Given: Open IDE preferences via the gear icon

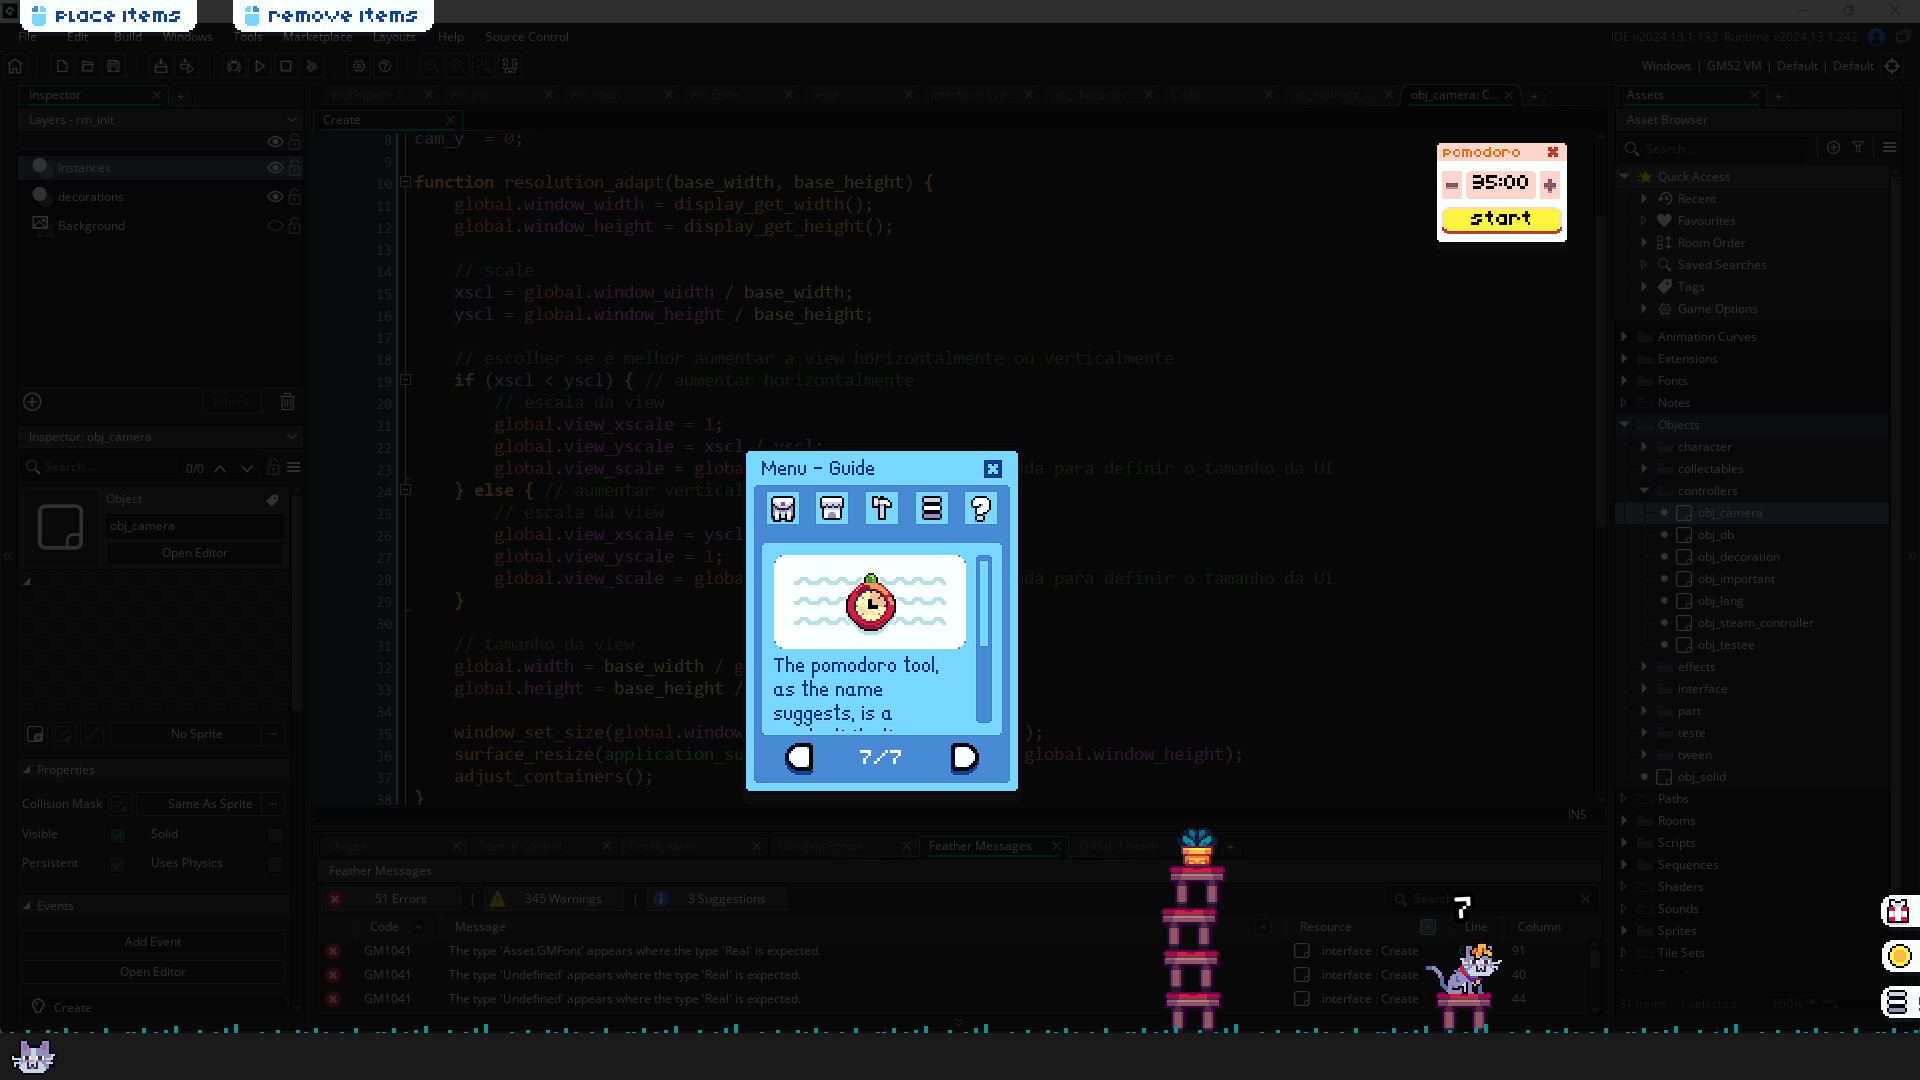Looking at the screenshot, I should 360,66.
